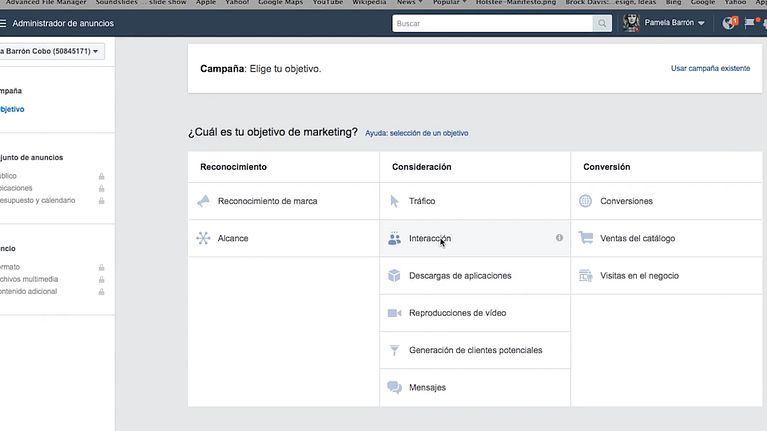Open the Wikipedia bookmark in bookmarks bar
Screen dimensions: 767x431
368,3
